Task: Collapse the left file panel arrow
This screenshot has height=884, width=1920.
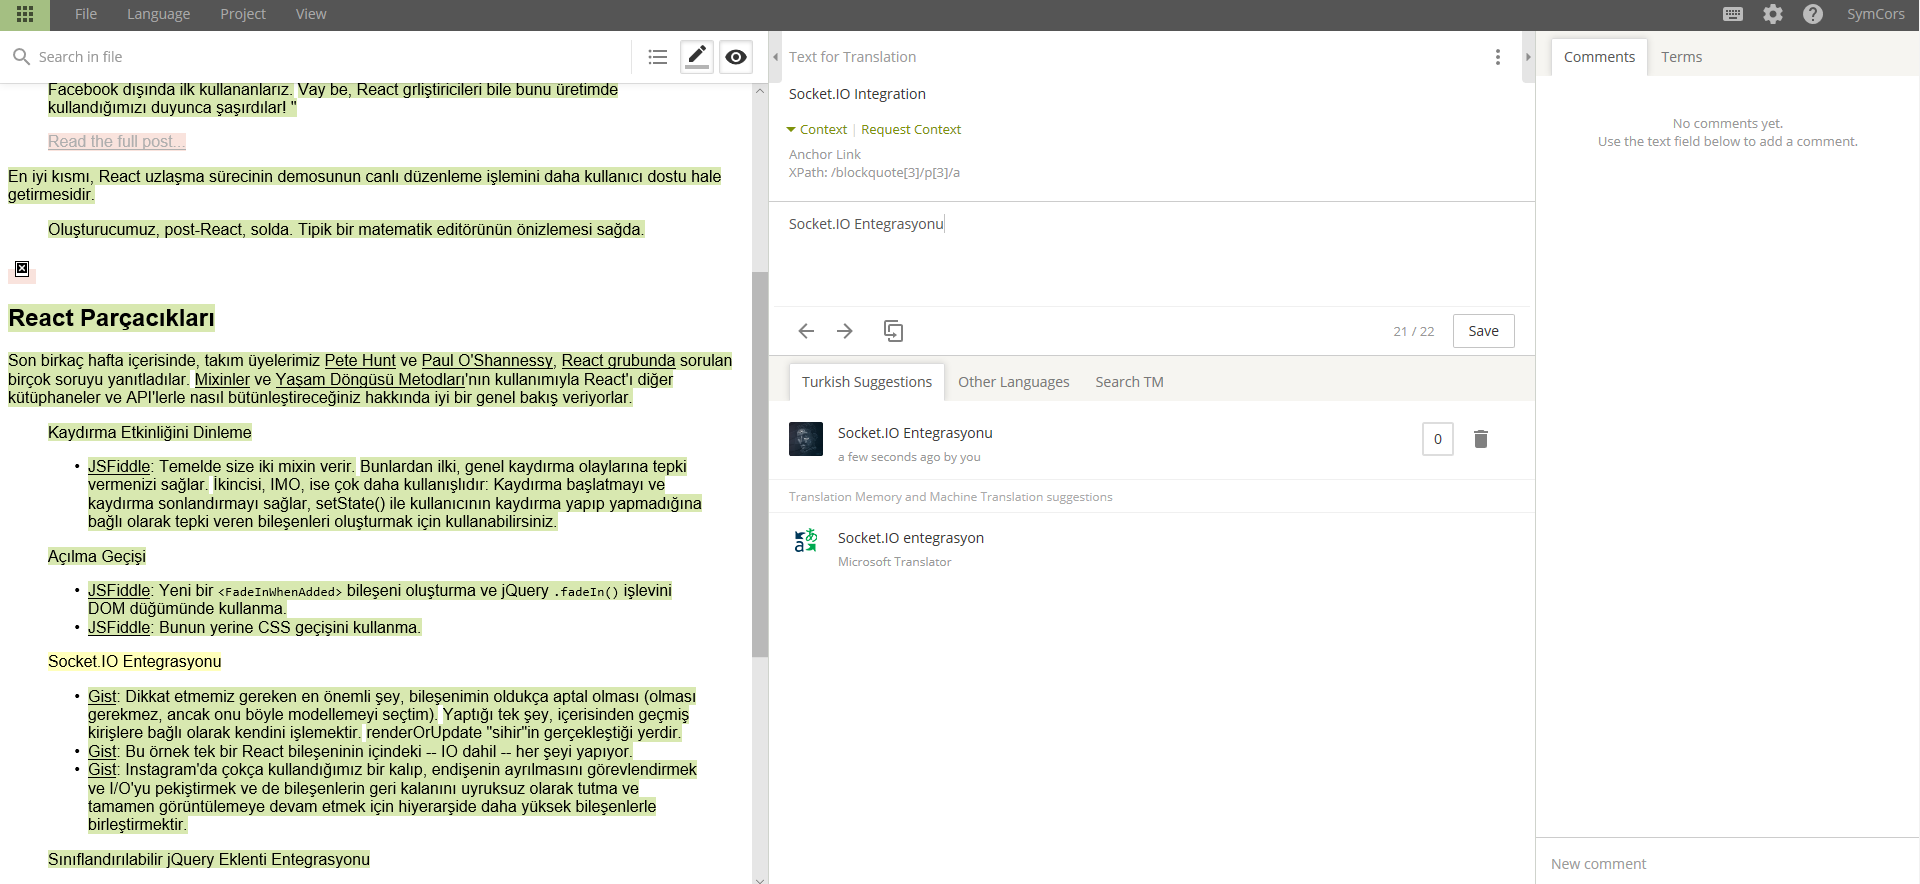Action: point(775,57)
